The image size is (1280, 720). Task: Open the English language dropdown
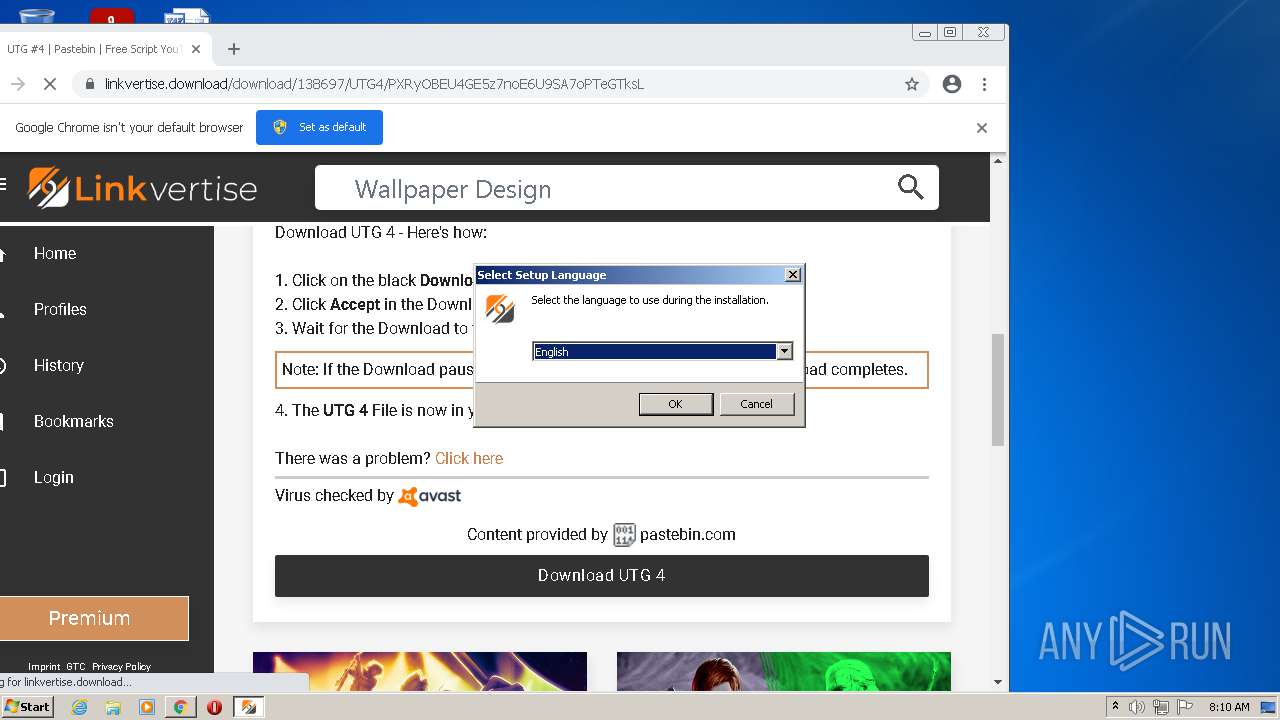(784, 351)
